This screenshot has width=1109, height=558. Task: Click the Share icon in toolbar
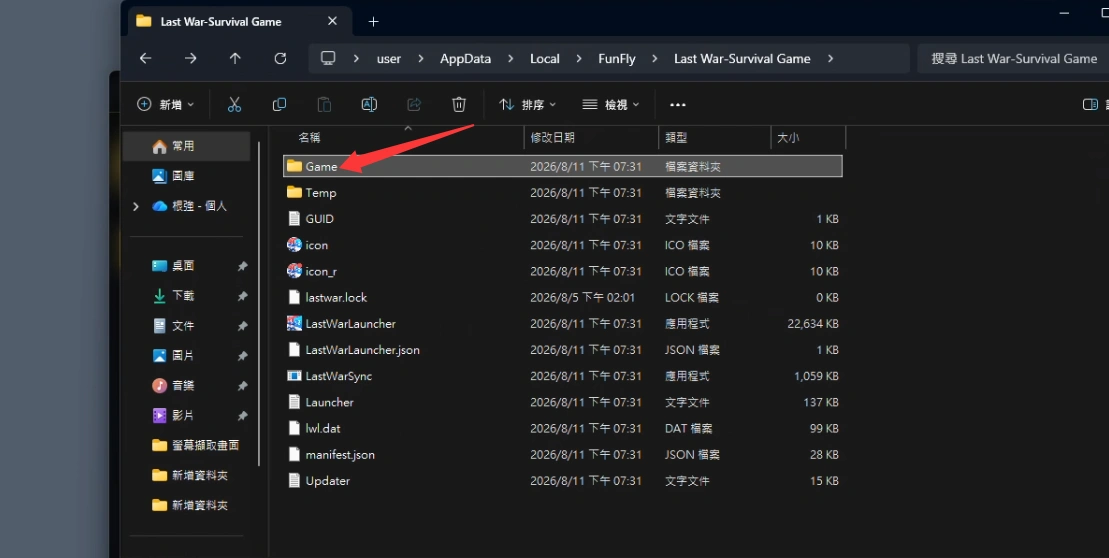coord(414,105)
